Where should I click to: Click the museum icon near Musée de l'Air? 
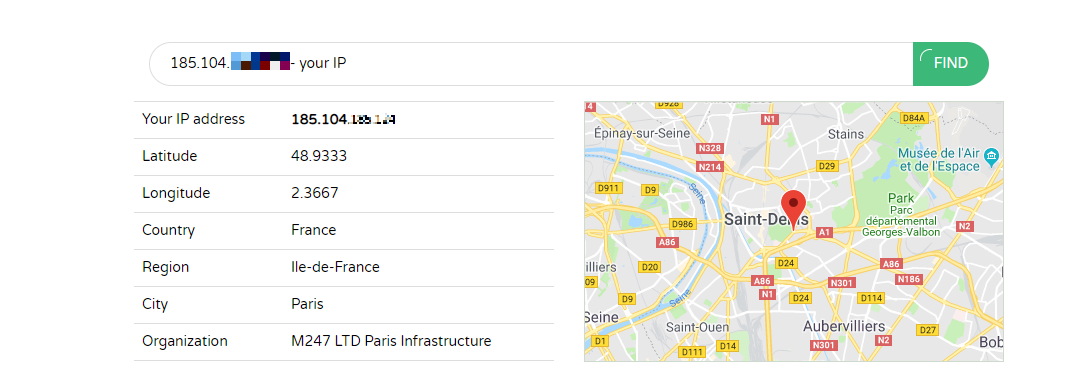click(991, 157)
